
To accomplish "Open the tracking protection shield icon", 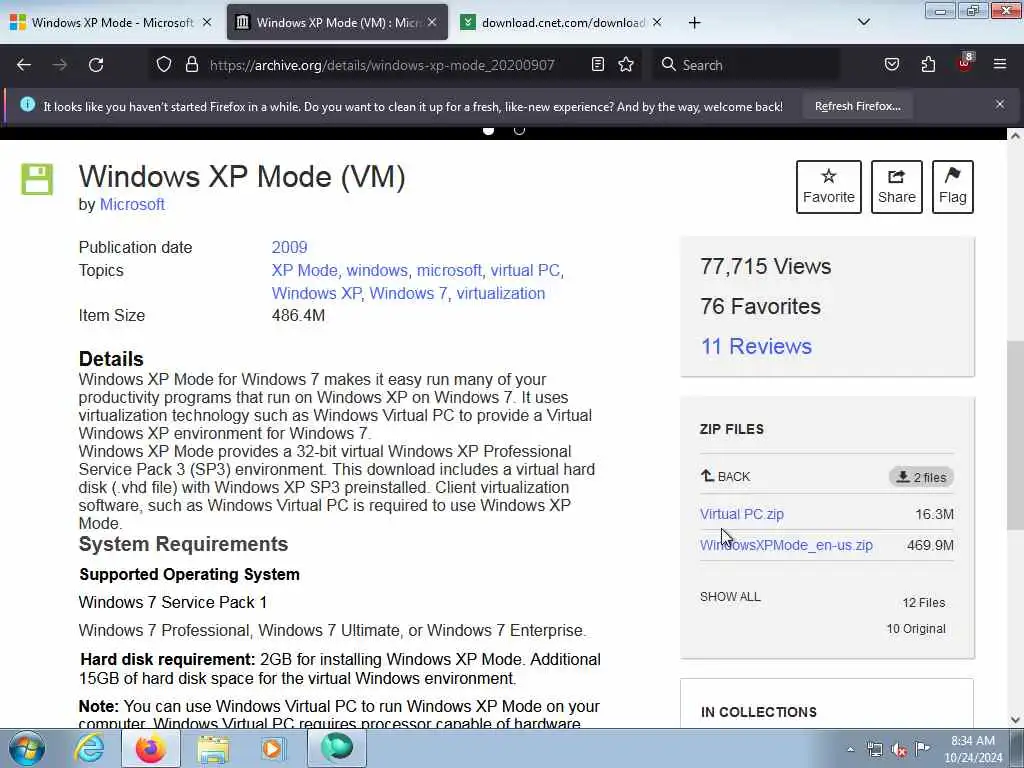I will (x=164, y=65).
